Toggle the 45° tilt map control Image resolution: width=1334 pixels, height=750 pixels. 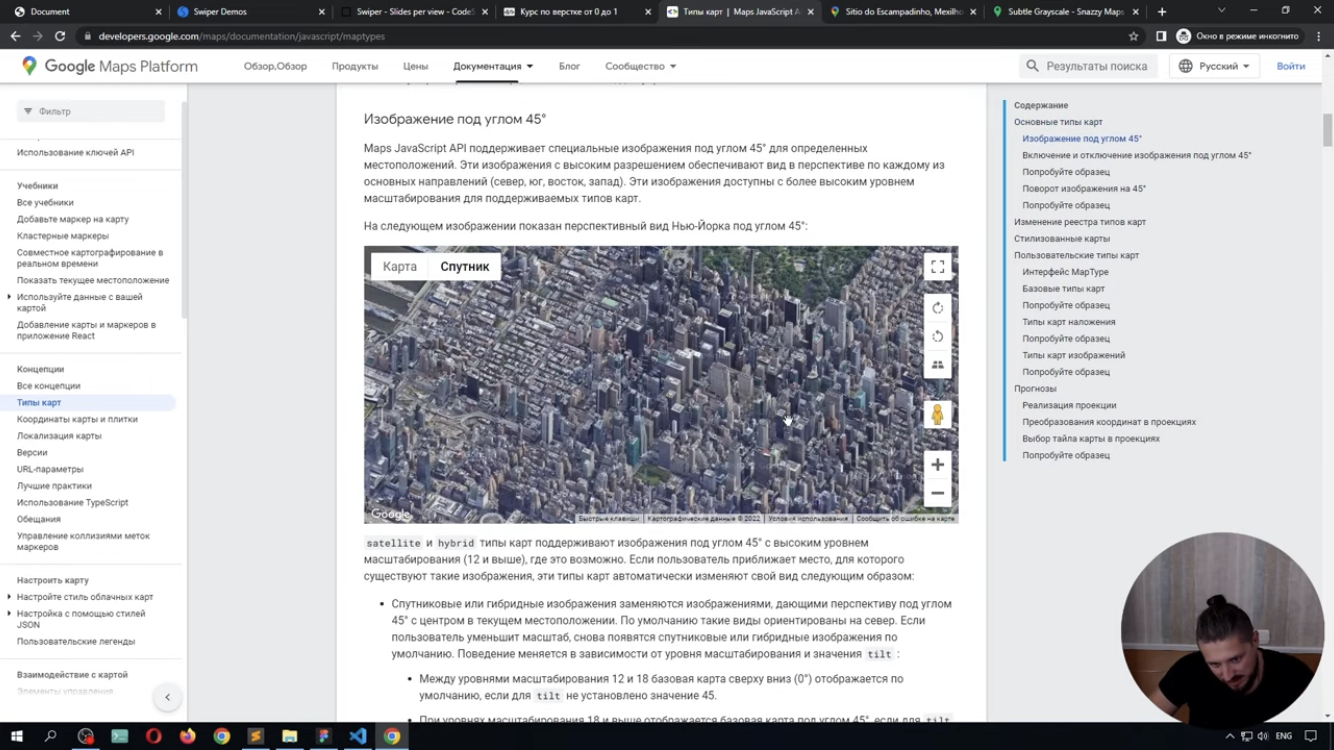[937, 365]
